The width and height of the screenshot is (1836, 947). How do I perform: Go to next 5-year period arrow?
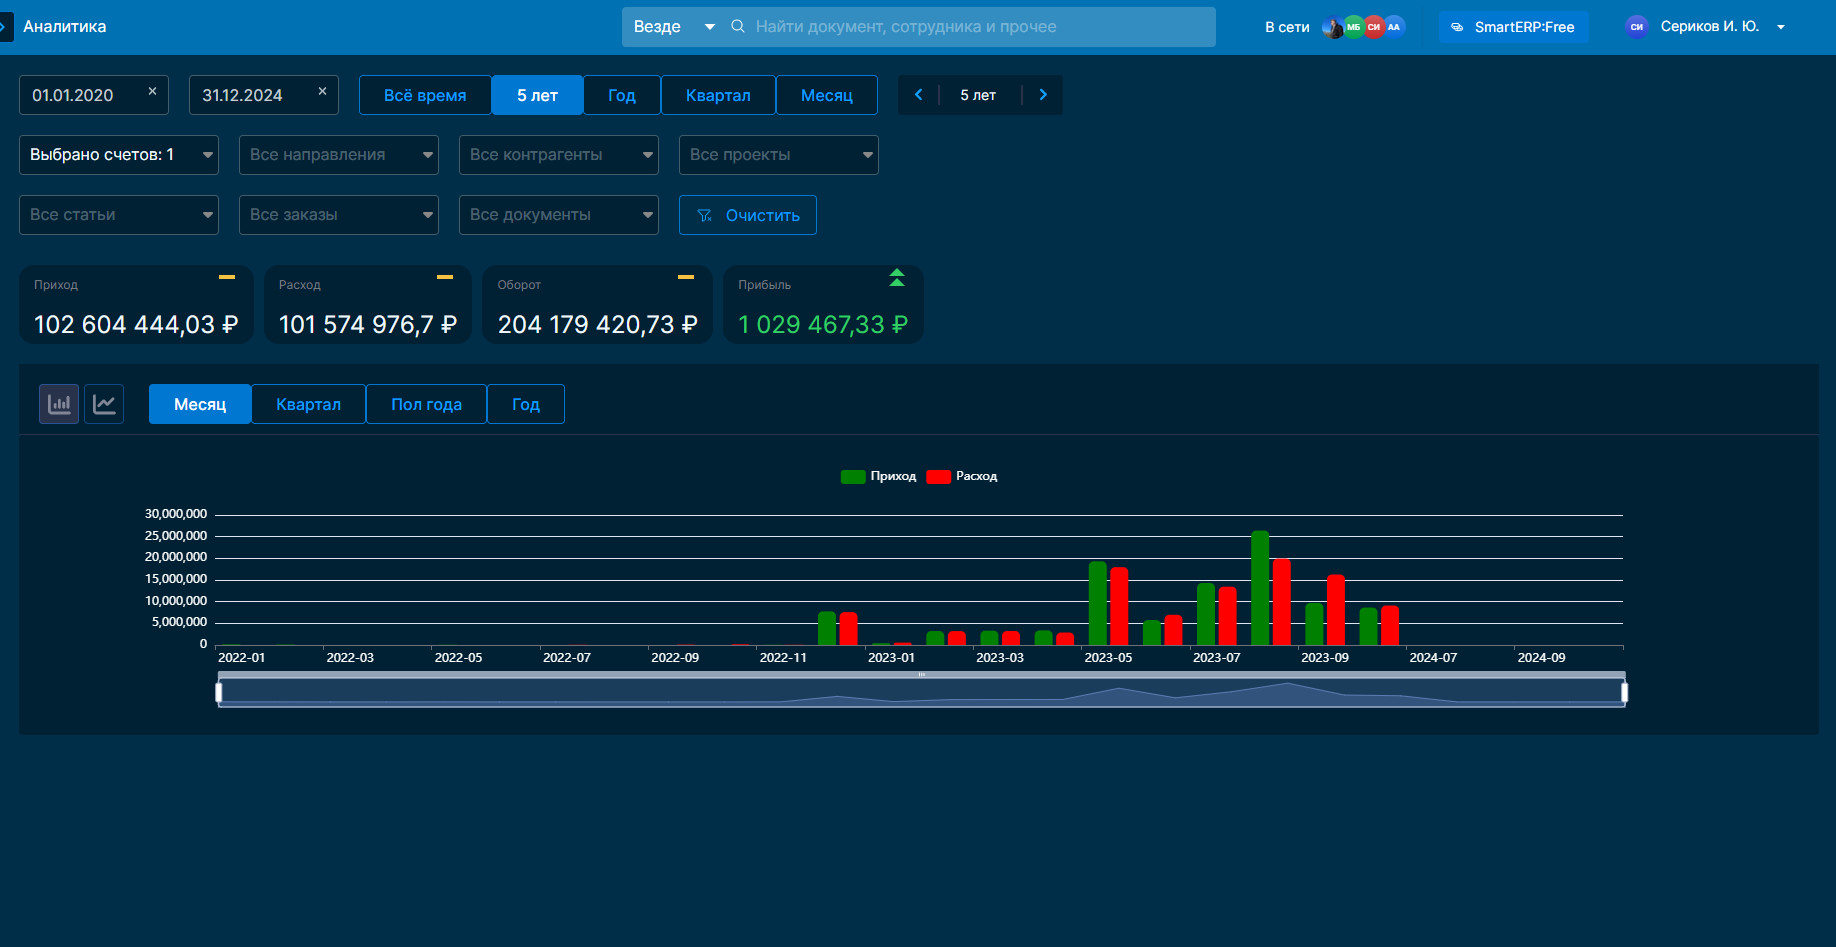tap(1043, 95)
